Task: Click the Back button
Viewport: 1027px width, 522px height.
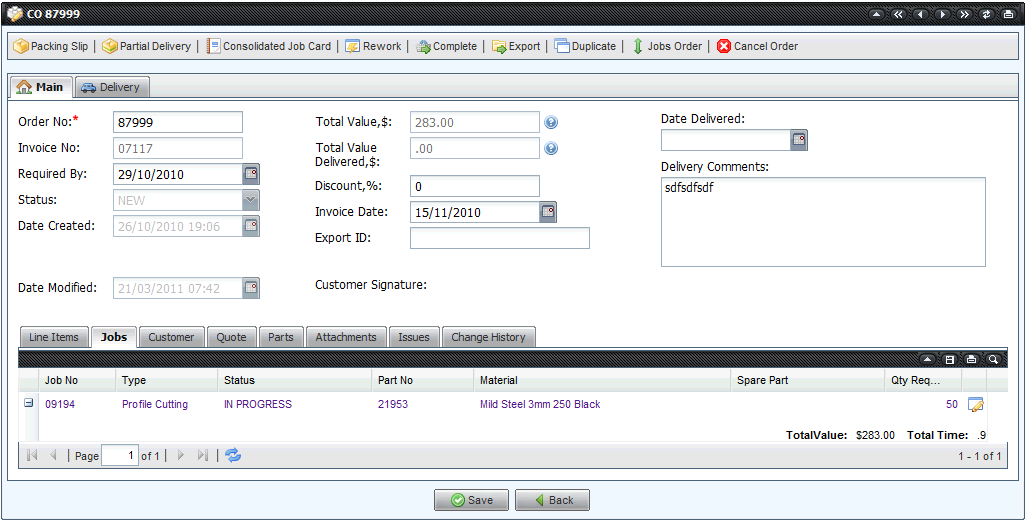Action: click(552, 500)
